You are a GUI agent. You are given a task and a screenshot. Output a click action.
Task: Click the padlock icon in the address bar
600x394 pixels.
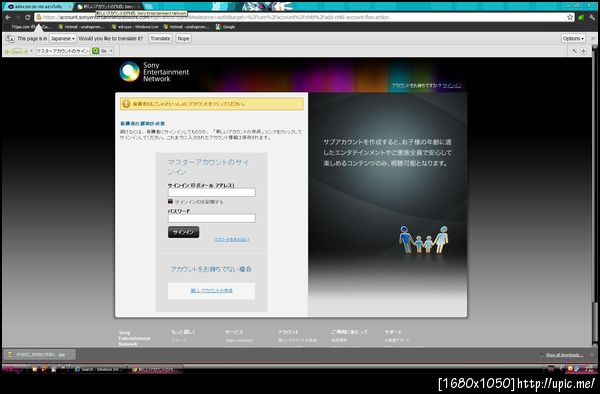click(x=39, y=17)
